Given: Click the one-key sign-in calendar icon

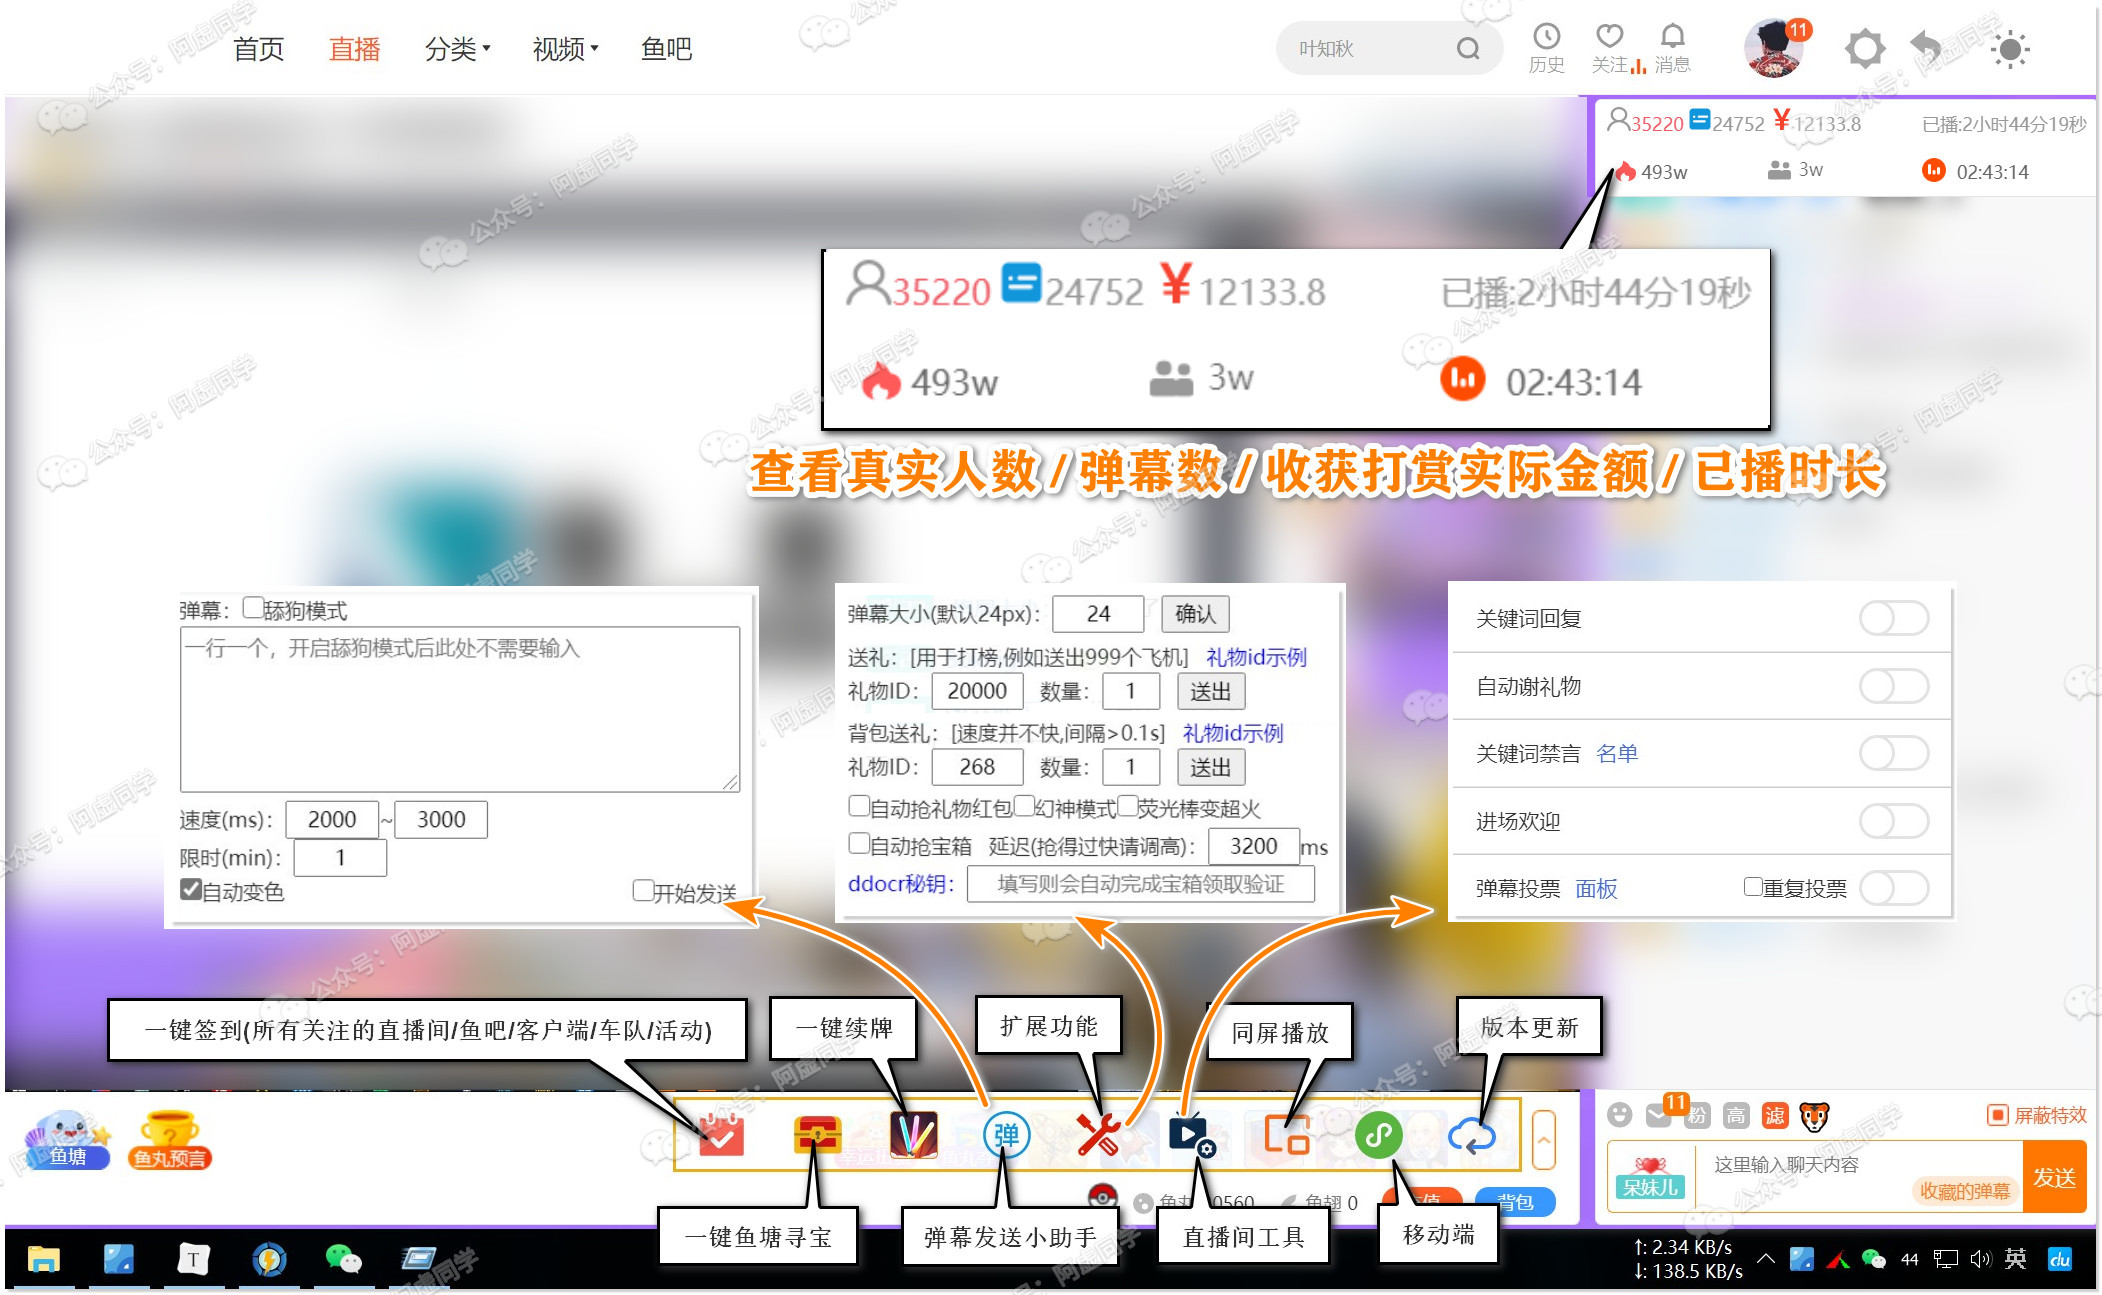Looking at the screenshot, I should 721,1135.
